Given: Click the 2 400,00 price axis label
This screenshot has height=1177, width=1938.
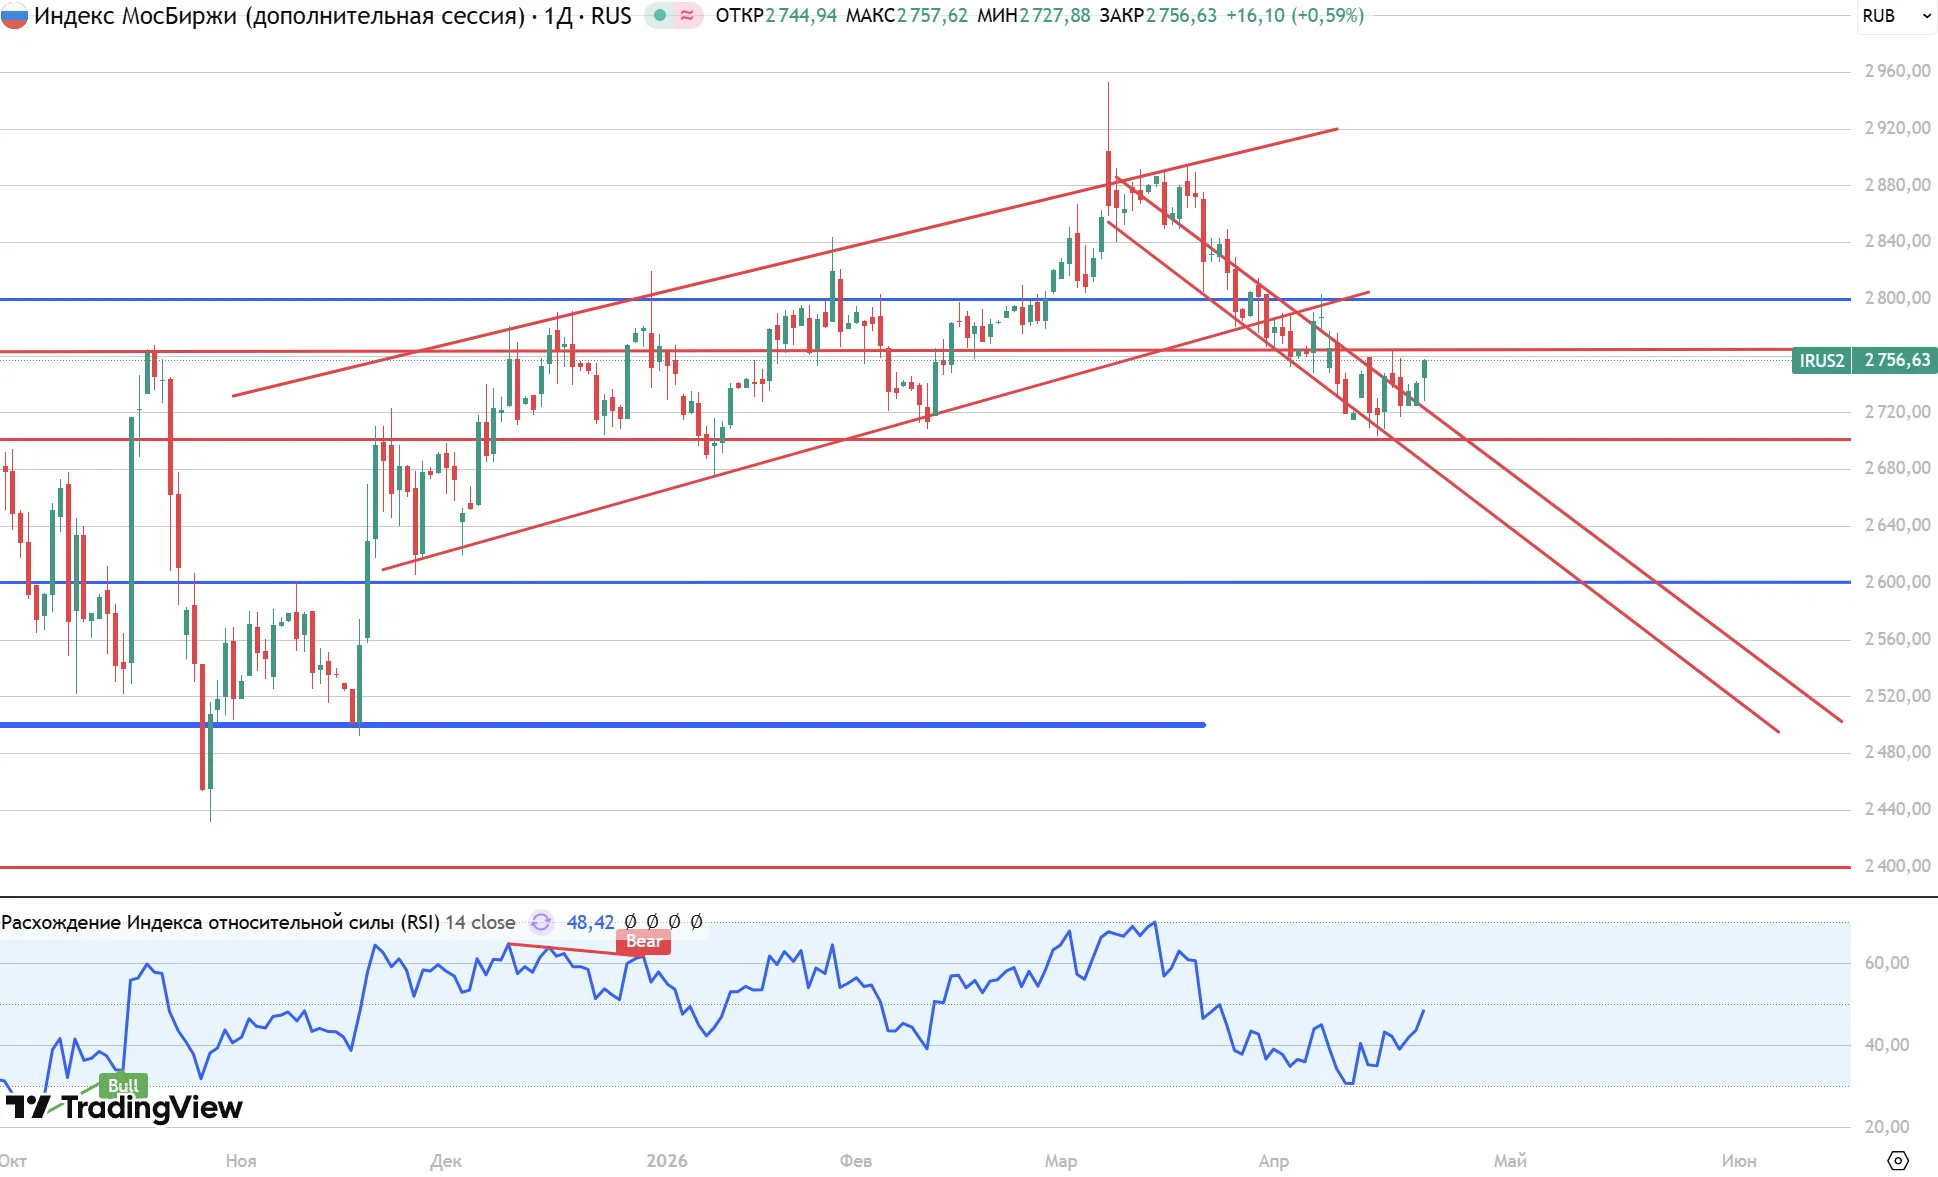Looking at the screenshot, I should 1897,866.
